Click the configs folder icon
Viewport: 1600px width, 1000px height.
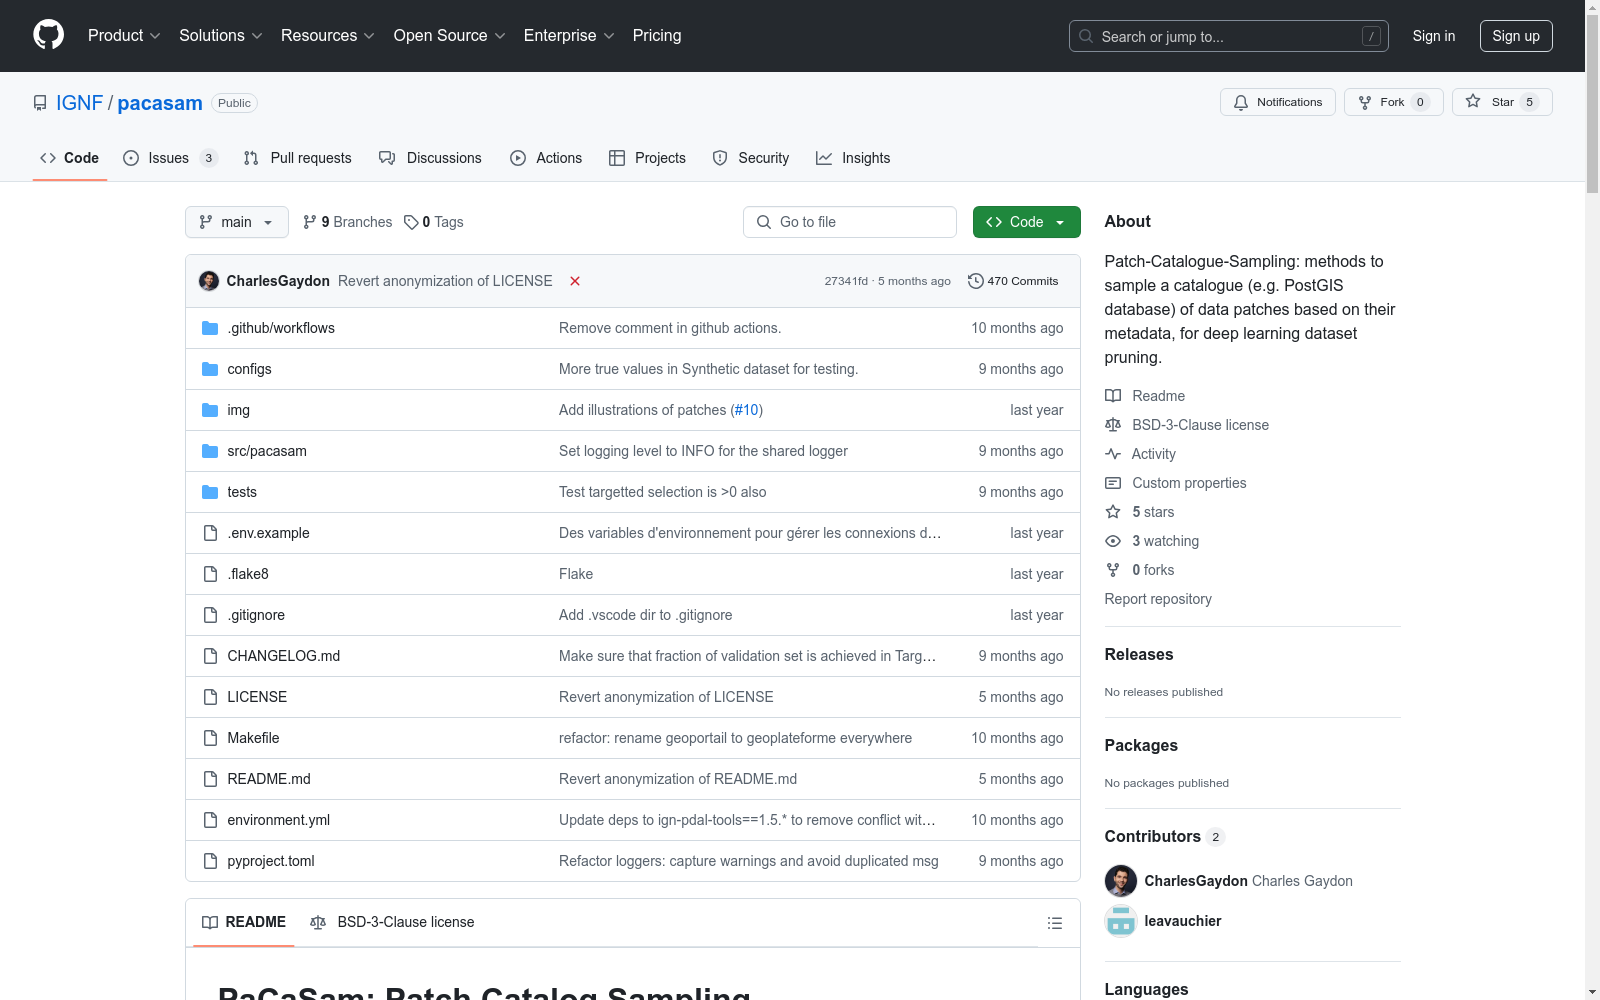(x=210, y=369)
